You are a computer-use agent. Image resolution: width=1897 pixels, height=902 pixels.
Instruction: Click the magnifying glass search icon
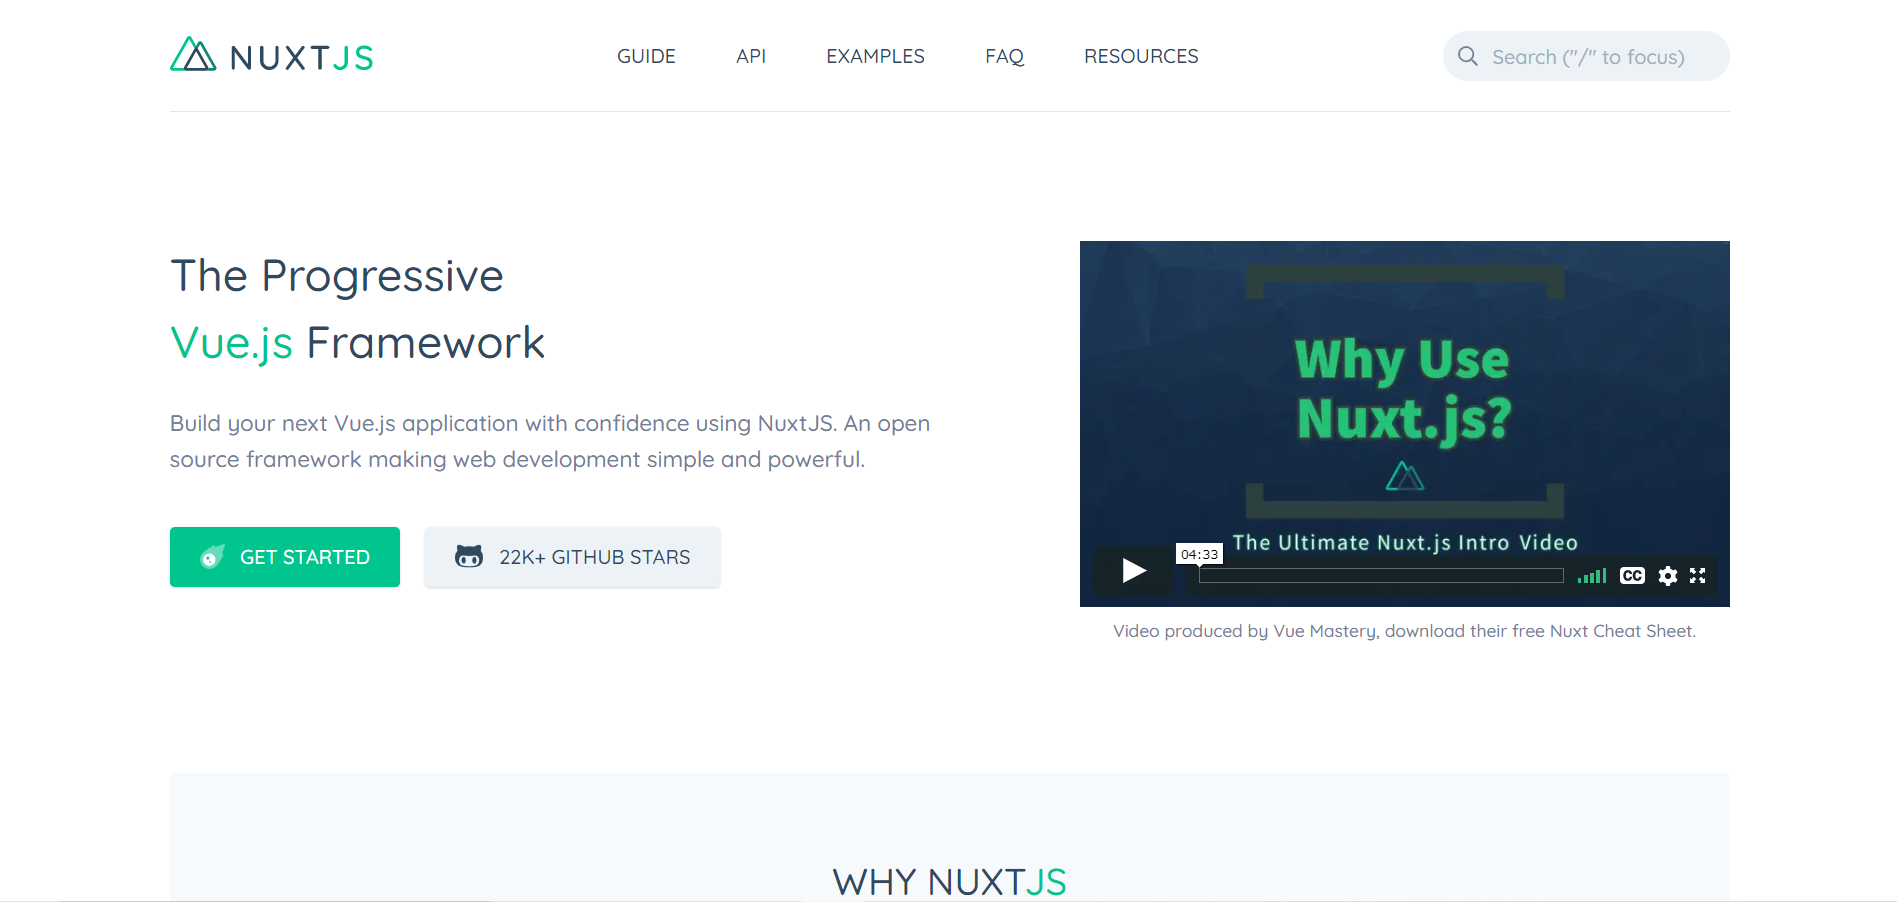tap(1467, 57)
